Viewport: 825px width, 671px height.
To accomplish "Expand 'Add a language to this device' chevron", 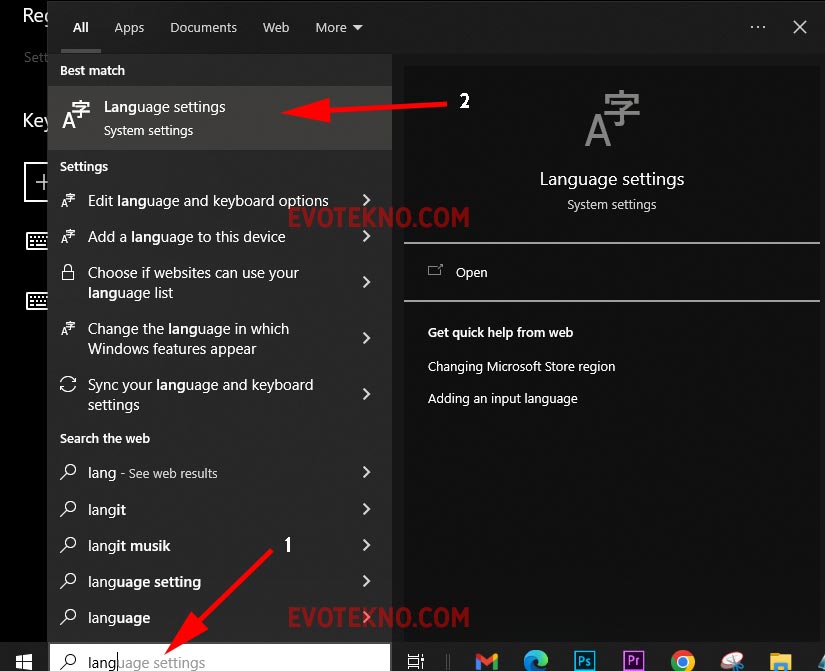I will pos(366,237).
